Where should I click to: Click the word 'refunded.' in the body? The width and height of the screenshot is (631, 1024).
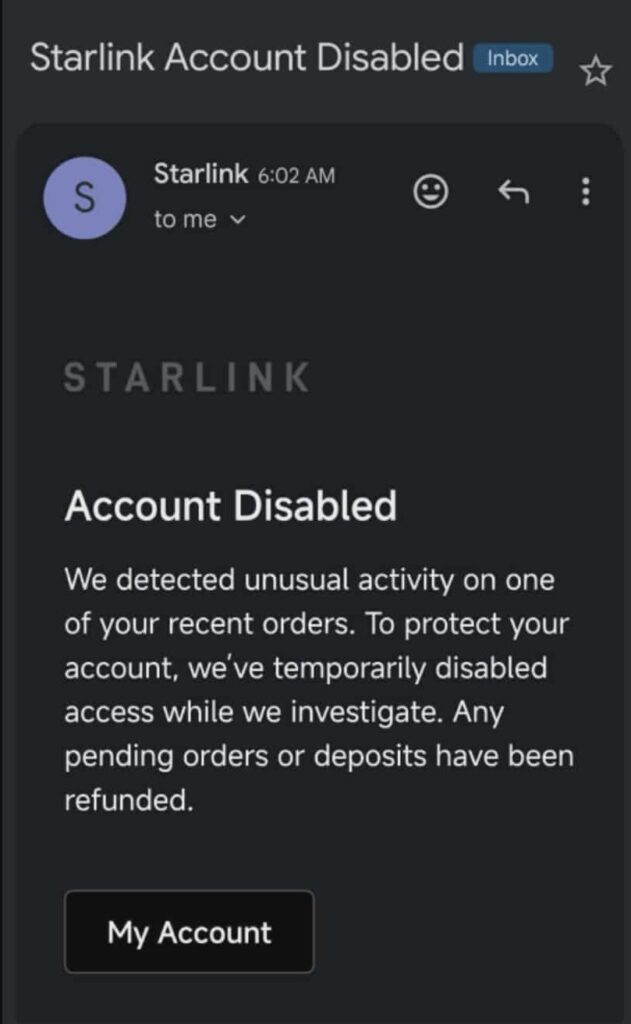tap(129, 800)
